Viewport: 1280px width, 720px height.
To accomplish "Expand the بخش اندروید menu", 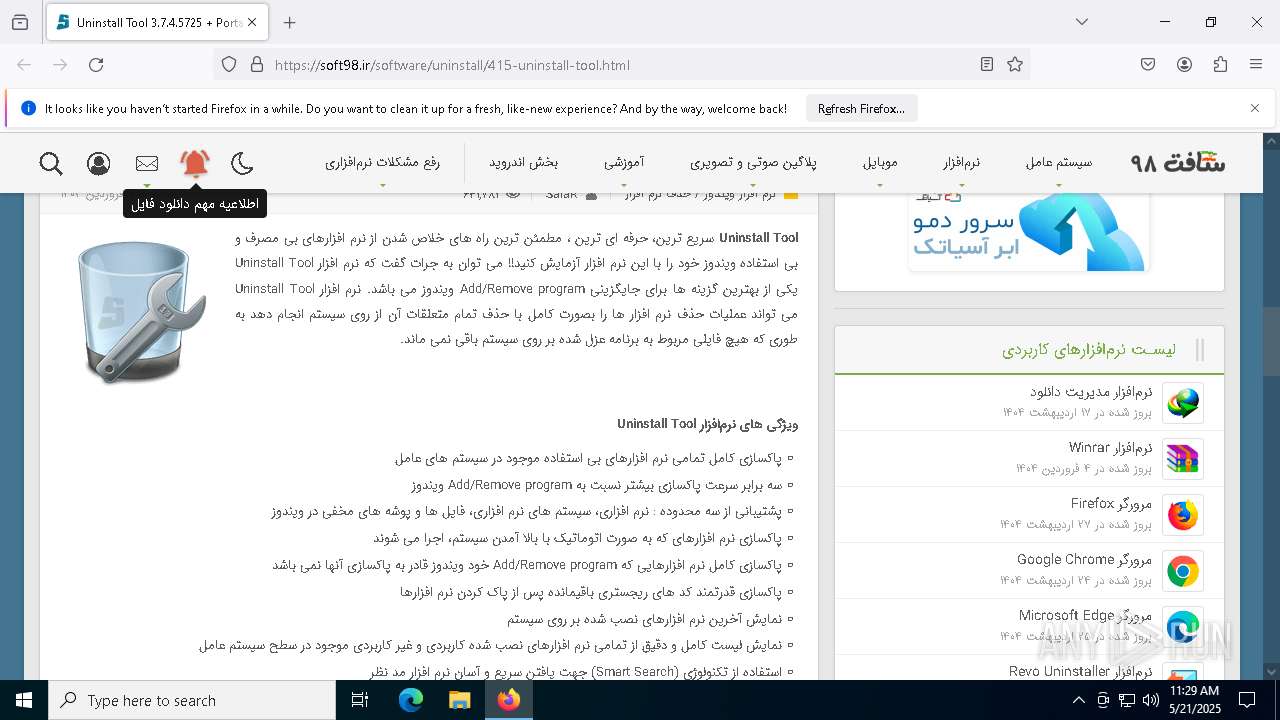I will 523,162.
